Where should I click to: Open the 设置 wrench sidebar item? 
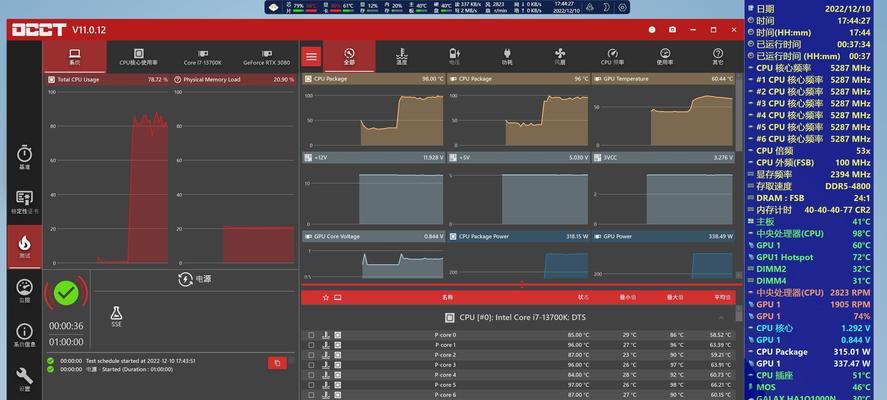[24, 379]
